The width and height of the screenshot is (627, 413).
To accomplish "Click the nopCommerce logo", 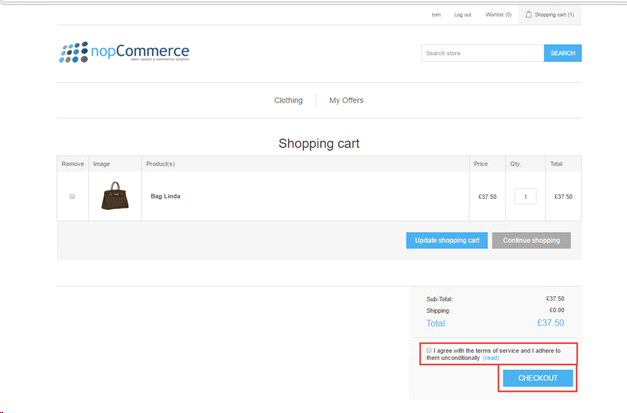I will tap(124, 52).
